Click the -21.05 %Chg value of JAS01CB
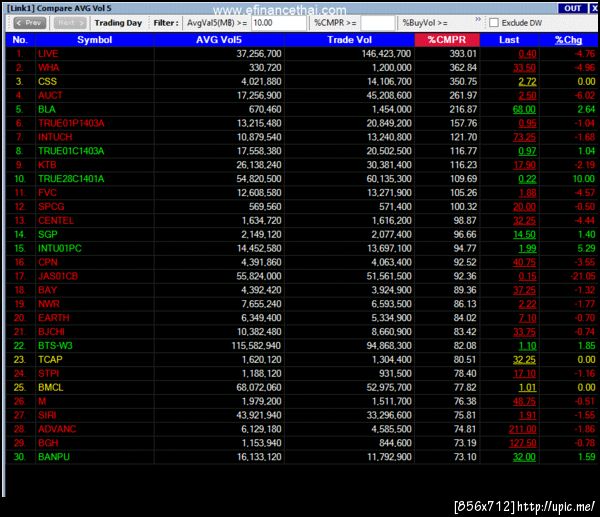Image resolution: width=600 pixels, height=517 pixels. tap(583, 276)
